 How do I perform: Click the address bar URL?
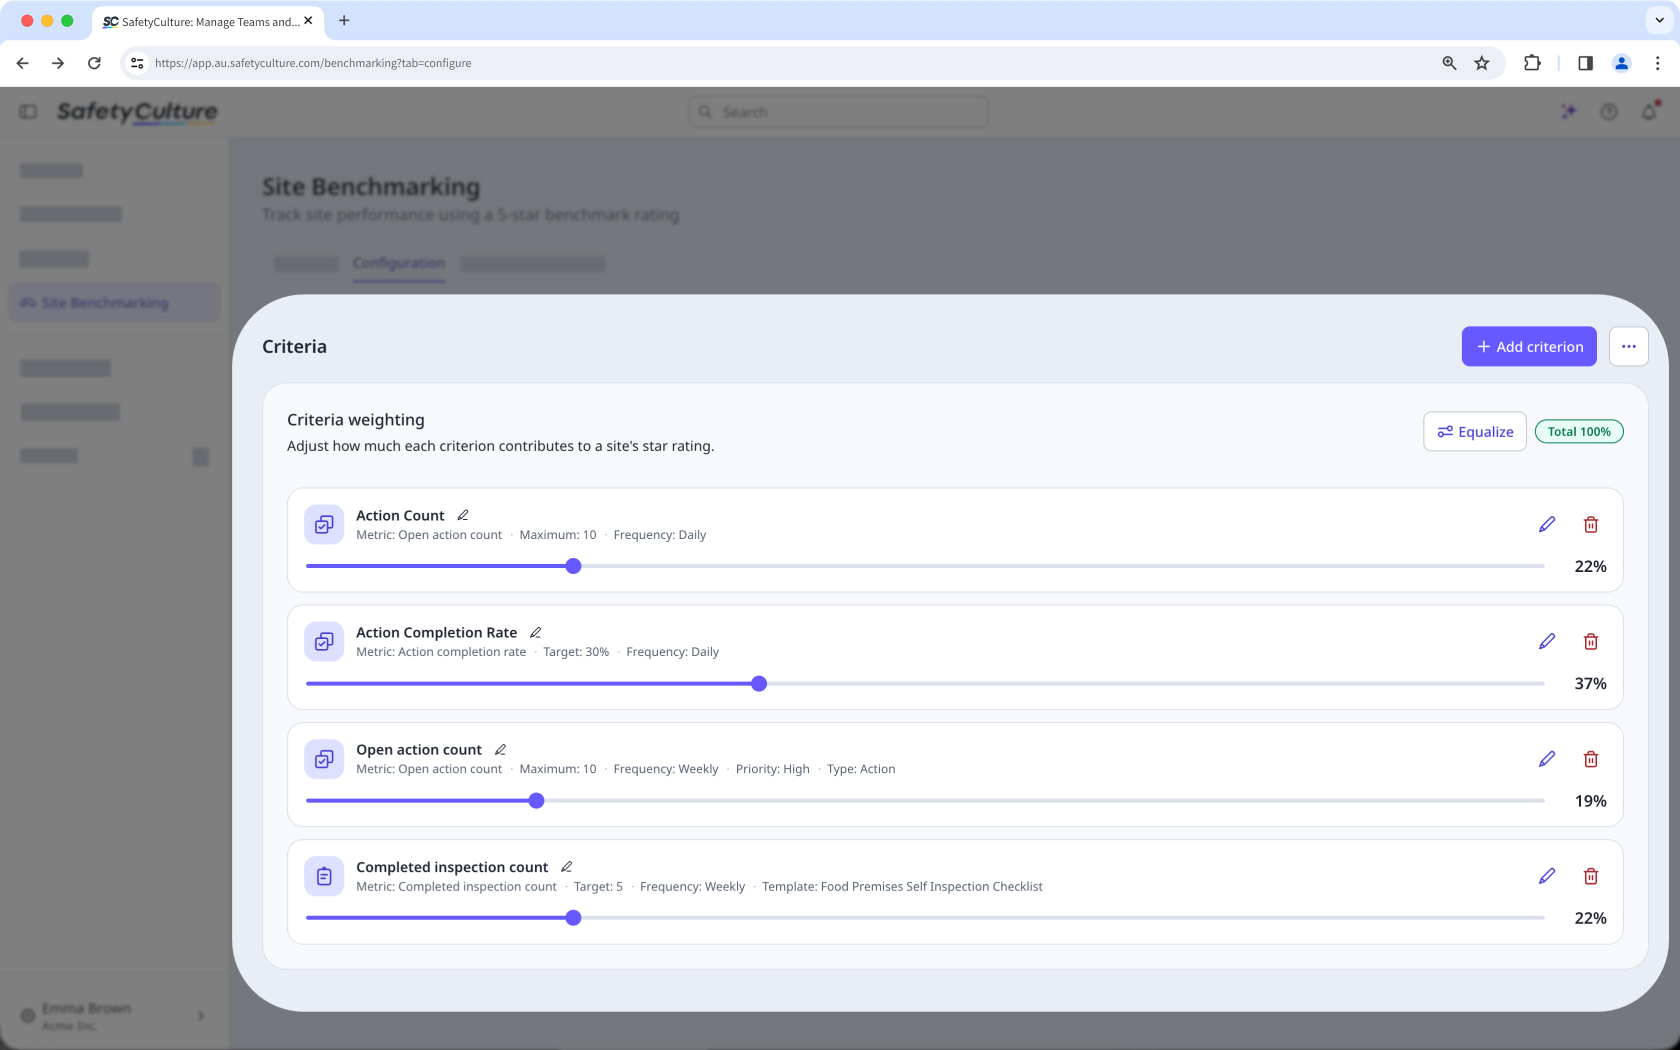pos(313,63)
